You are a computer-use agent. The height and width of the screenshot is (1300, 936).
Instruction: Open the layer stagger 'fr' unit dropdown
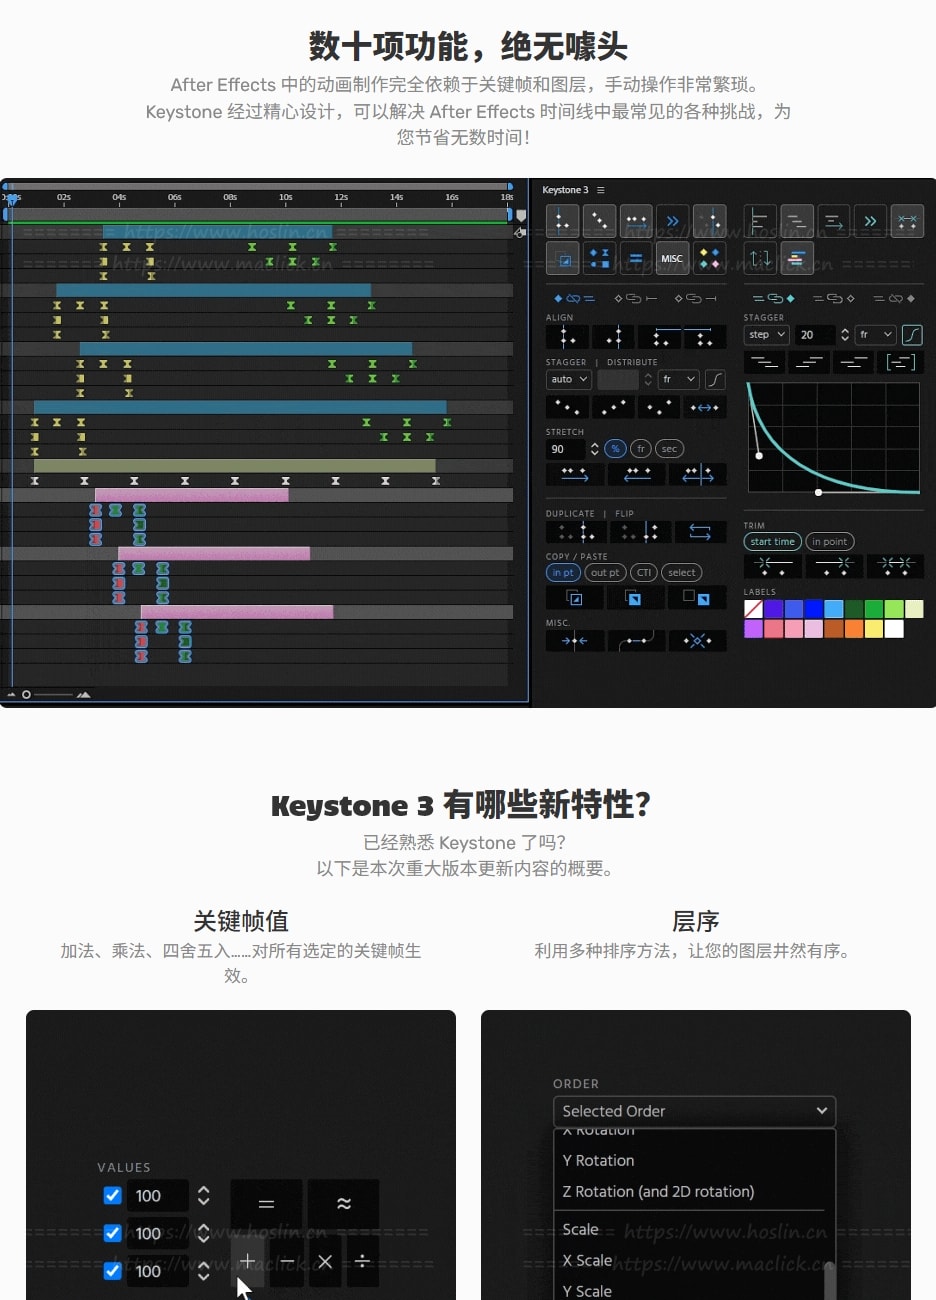tap(876, 335)
